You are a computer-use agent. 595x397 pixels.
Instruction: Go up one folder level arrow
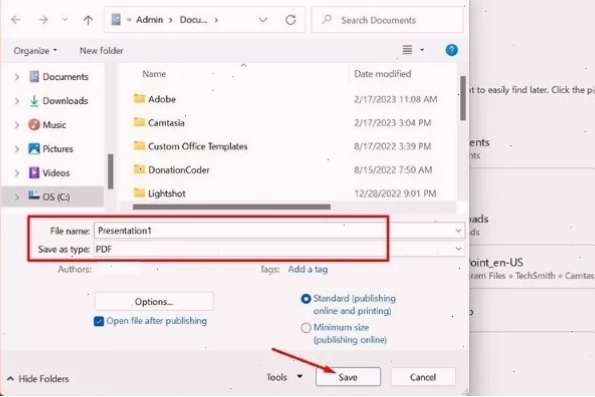click(88, 20)
